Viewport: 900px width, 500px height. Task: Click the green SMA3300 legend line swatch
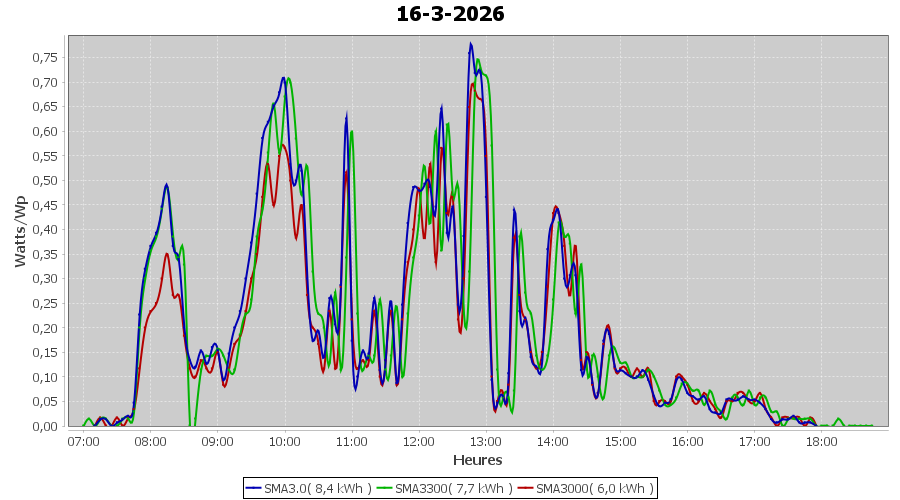386,488
